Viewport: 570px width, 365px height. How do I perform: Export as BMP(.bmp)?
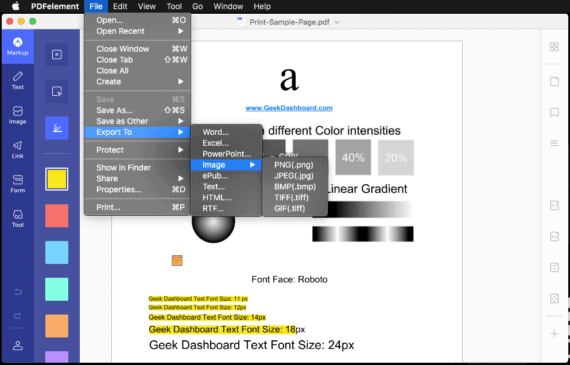tap(295, 187)
